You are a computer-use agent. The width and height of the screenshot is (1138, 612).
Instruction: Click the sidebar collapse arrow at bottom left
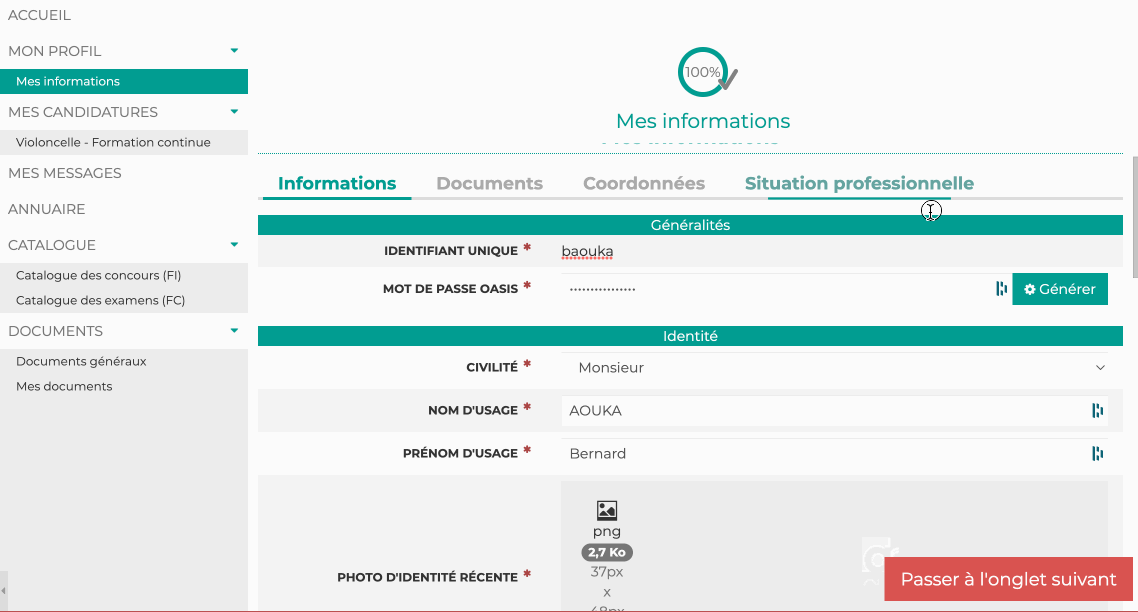coord(4,590)
